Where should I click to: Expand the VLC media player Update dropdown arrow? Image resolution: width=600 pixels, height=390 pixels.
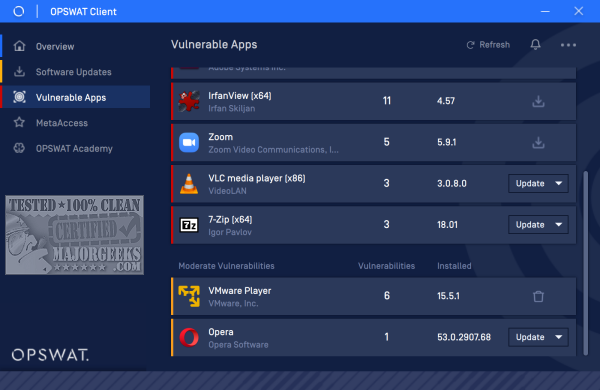[x=559, y=183]
